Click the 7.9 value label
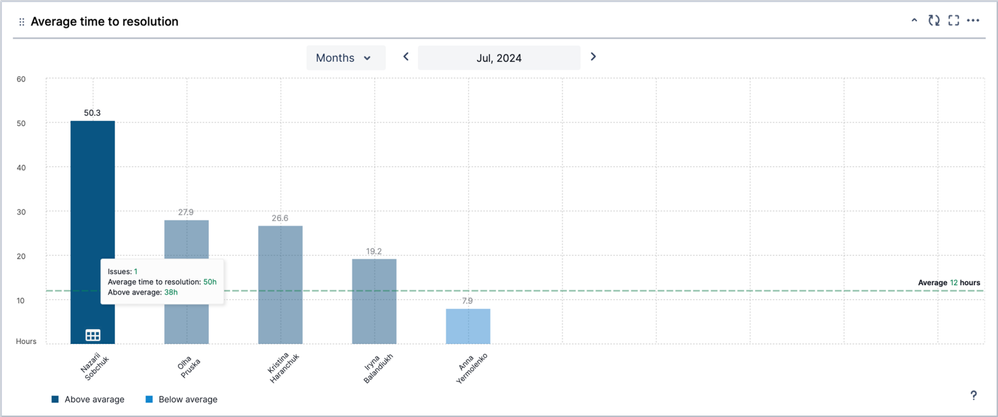998x417 pixels. coord(468,301)
